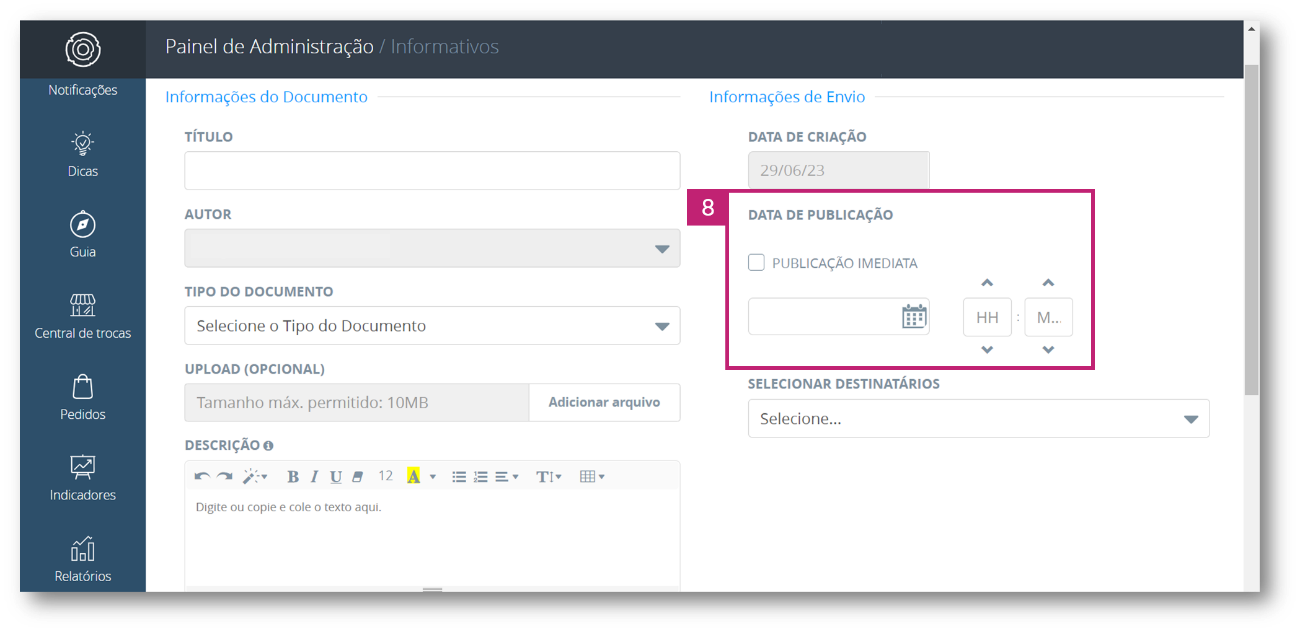The image size is (1300, 632).
Task: Open the Dicas lightbulb icon
Action: pyautogui.click(x=83, y=142)
